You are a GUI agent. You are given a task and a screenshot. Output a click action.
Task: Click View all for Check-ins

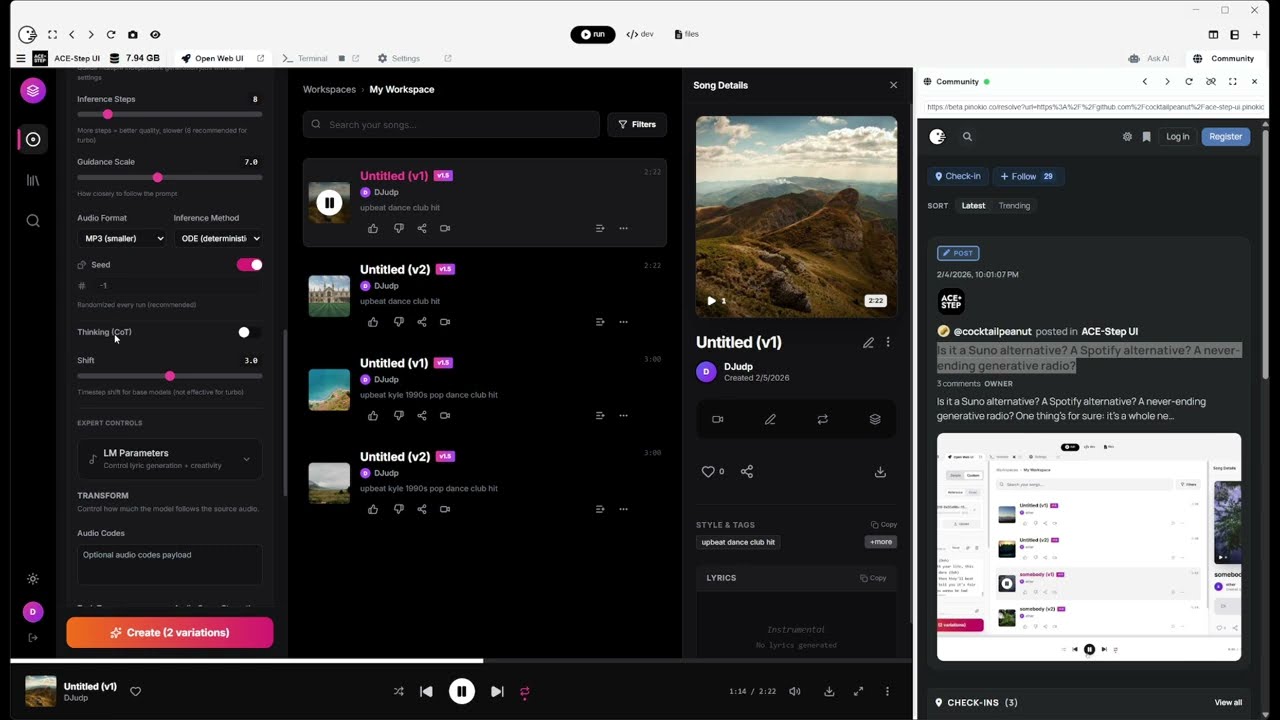click(x=1228, y=703)
